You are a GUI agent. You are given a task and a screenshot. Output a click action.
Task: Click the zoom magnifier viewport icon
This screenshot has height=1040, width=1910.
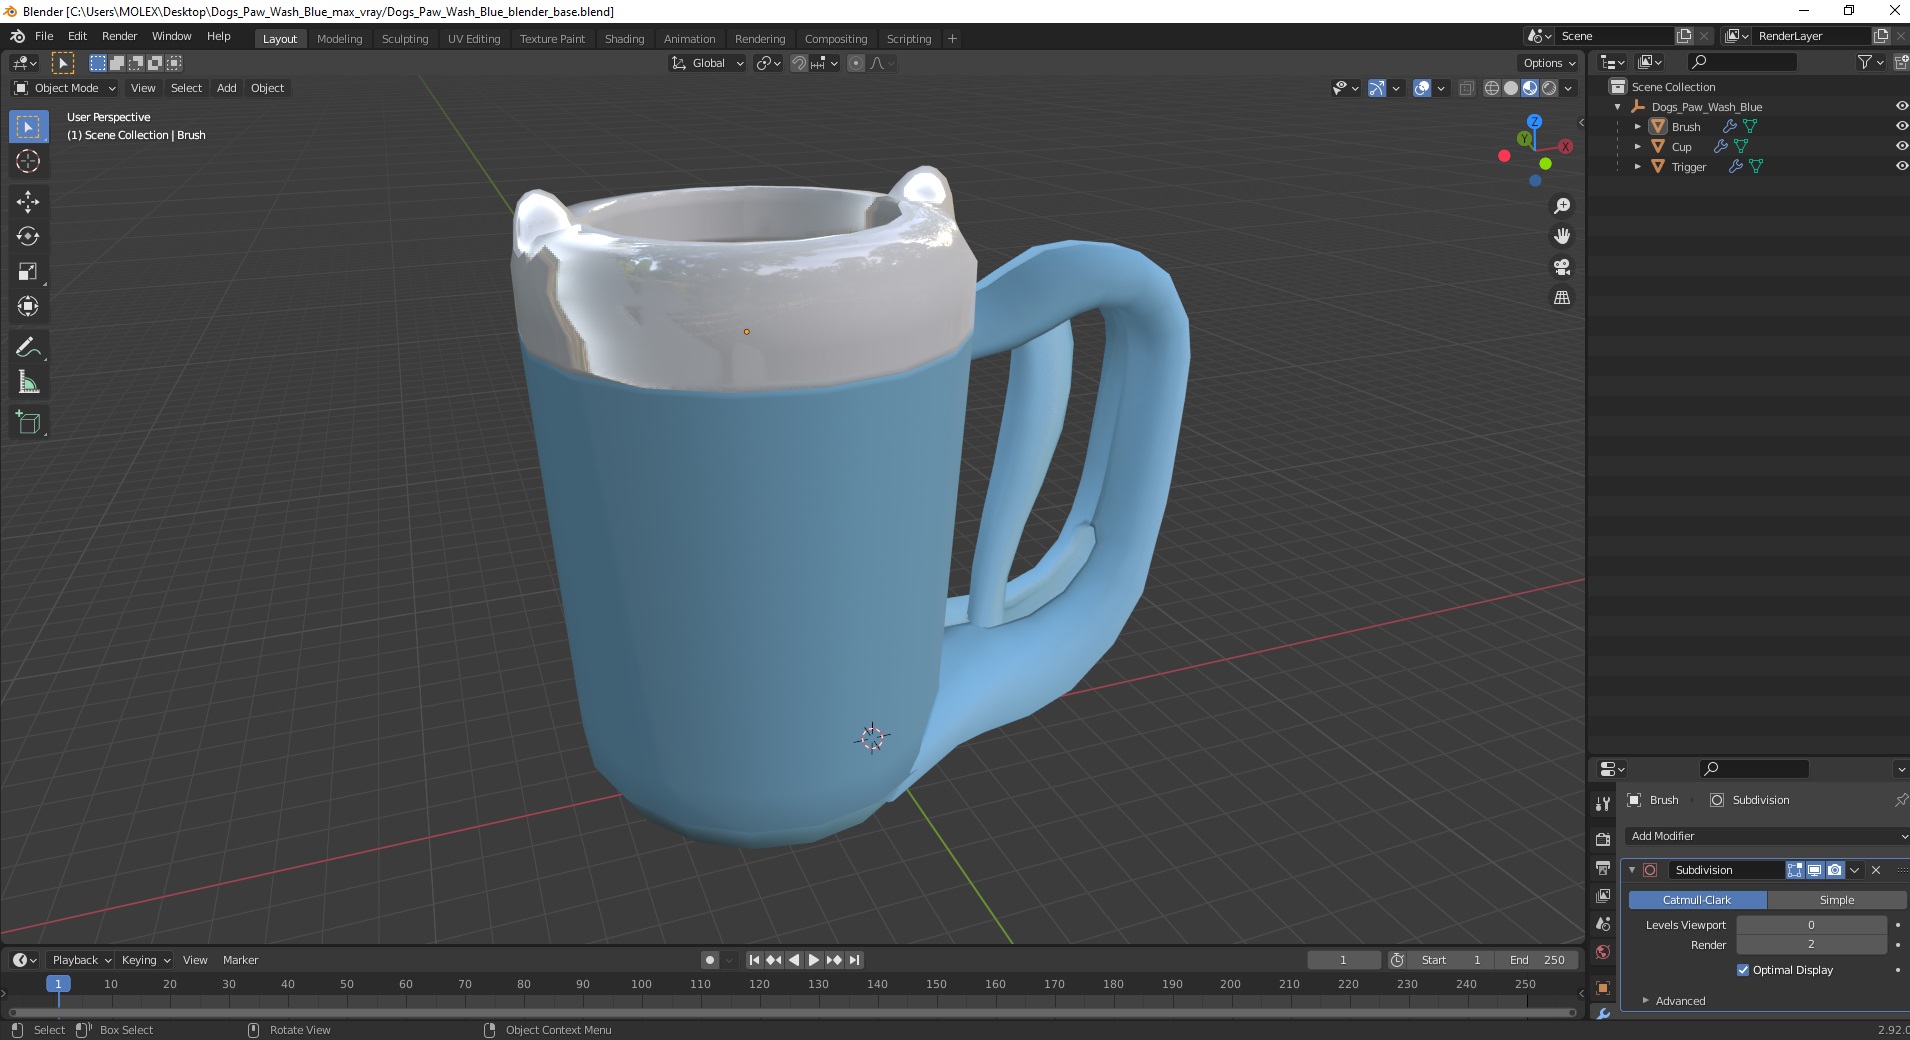pyautogui.click(x=1561, y=206)
